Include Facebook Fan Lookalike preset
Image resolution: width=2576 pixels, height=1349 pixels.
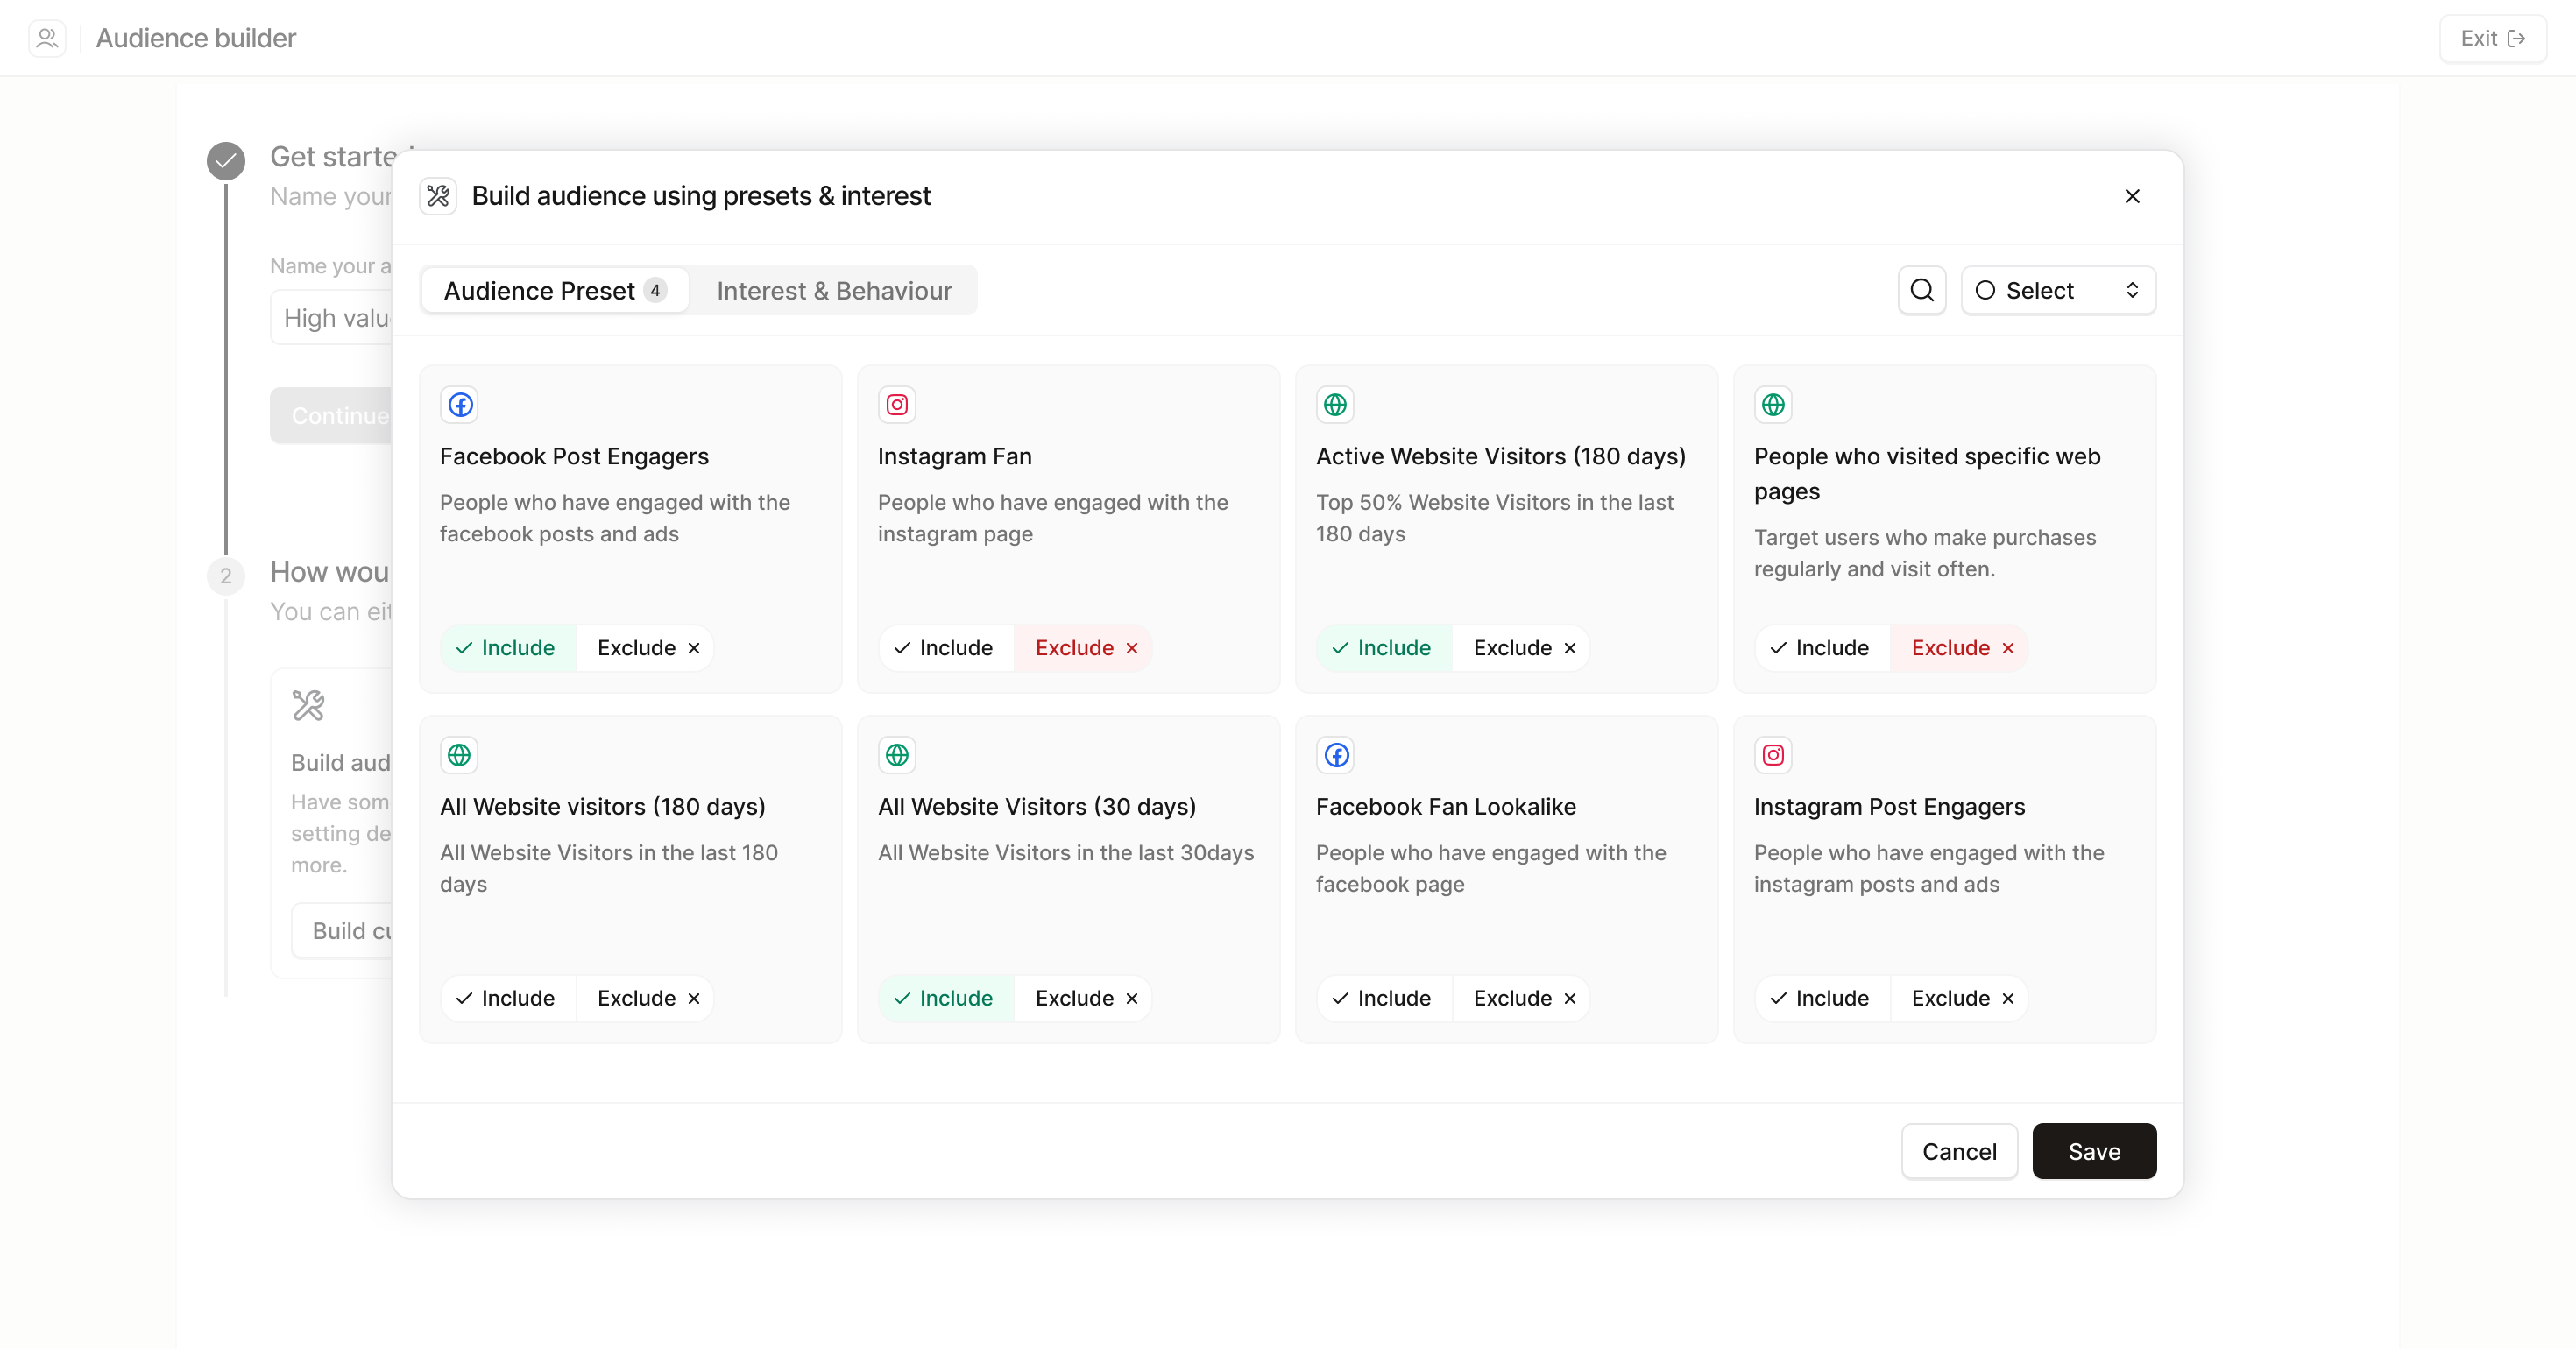(1384, 998)
